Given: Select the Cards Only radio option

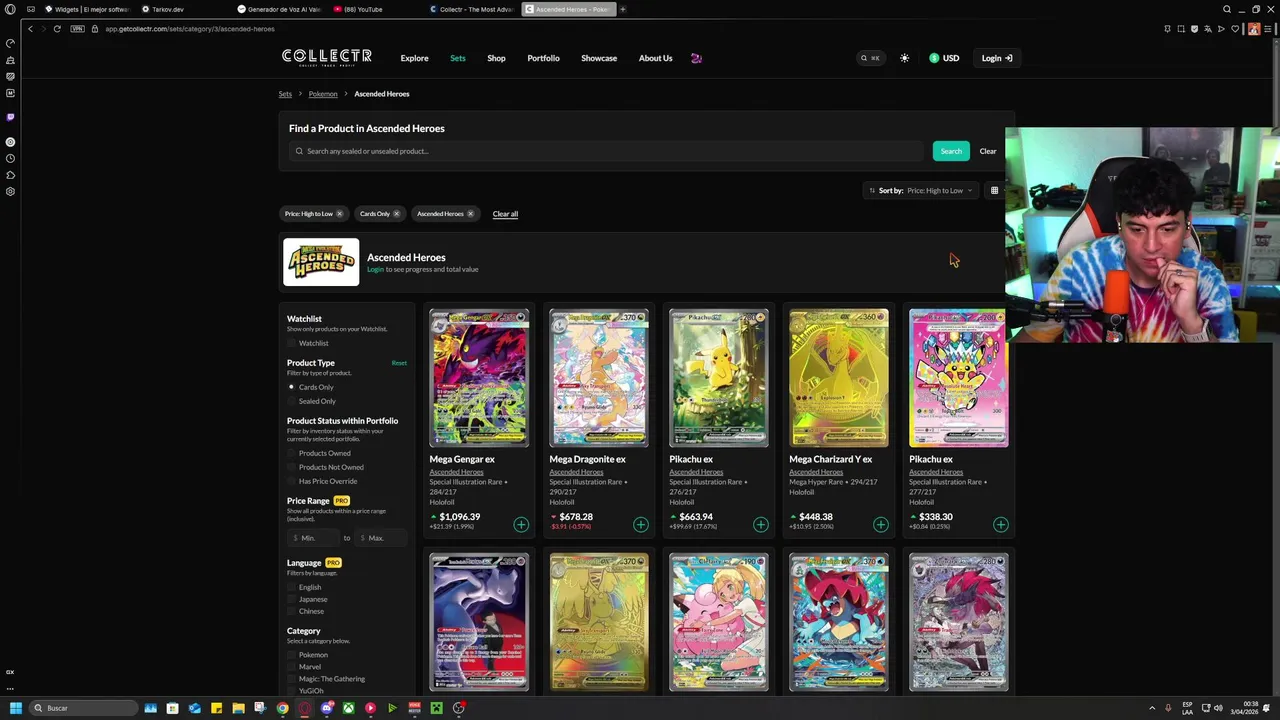Looking at the screenshot, I should pos(292,387).
